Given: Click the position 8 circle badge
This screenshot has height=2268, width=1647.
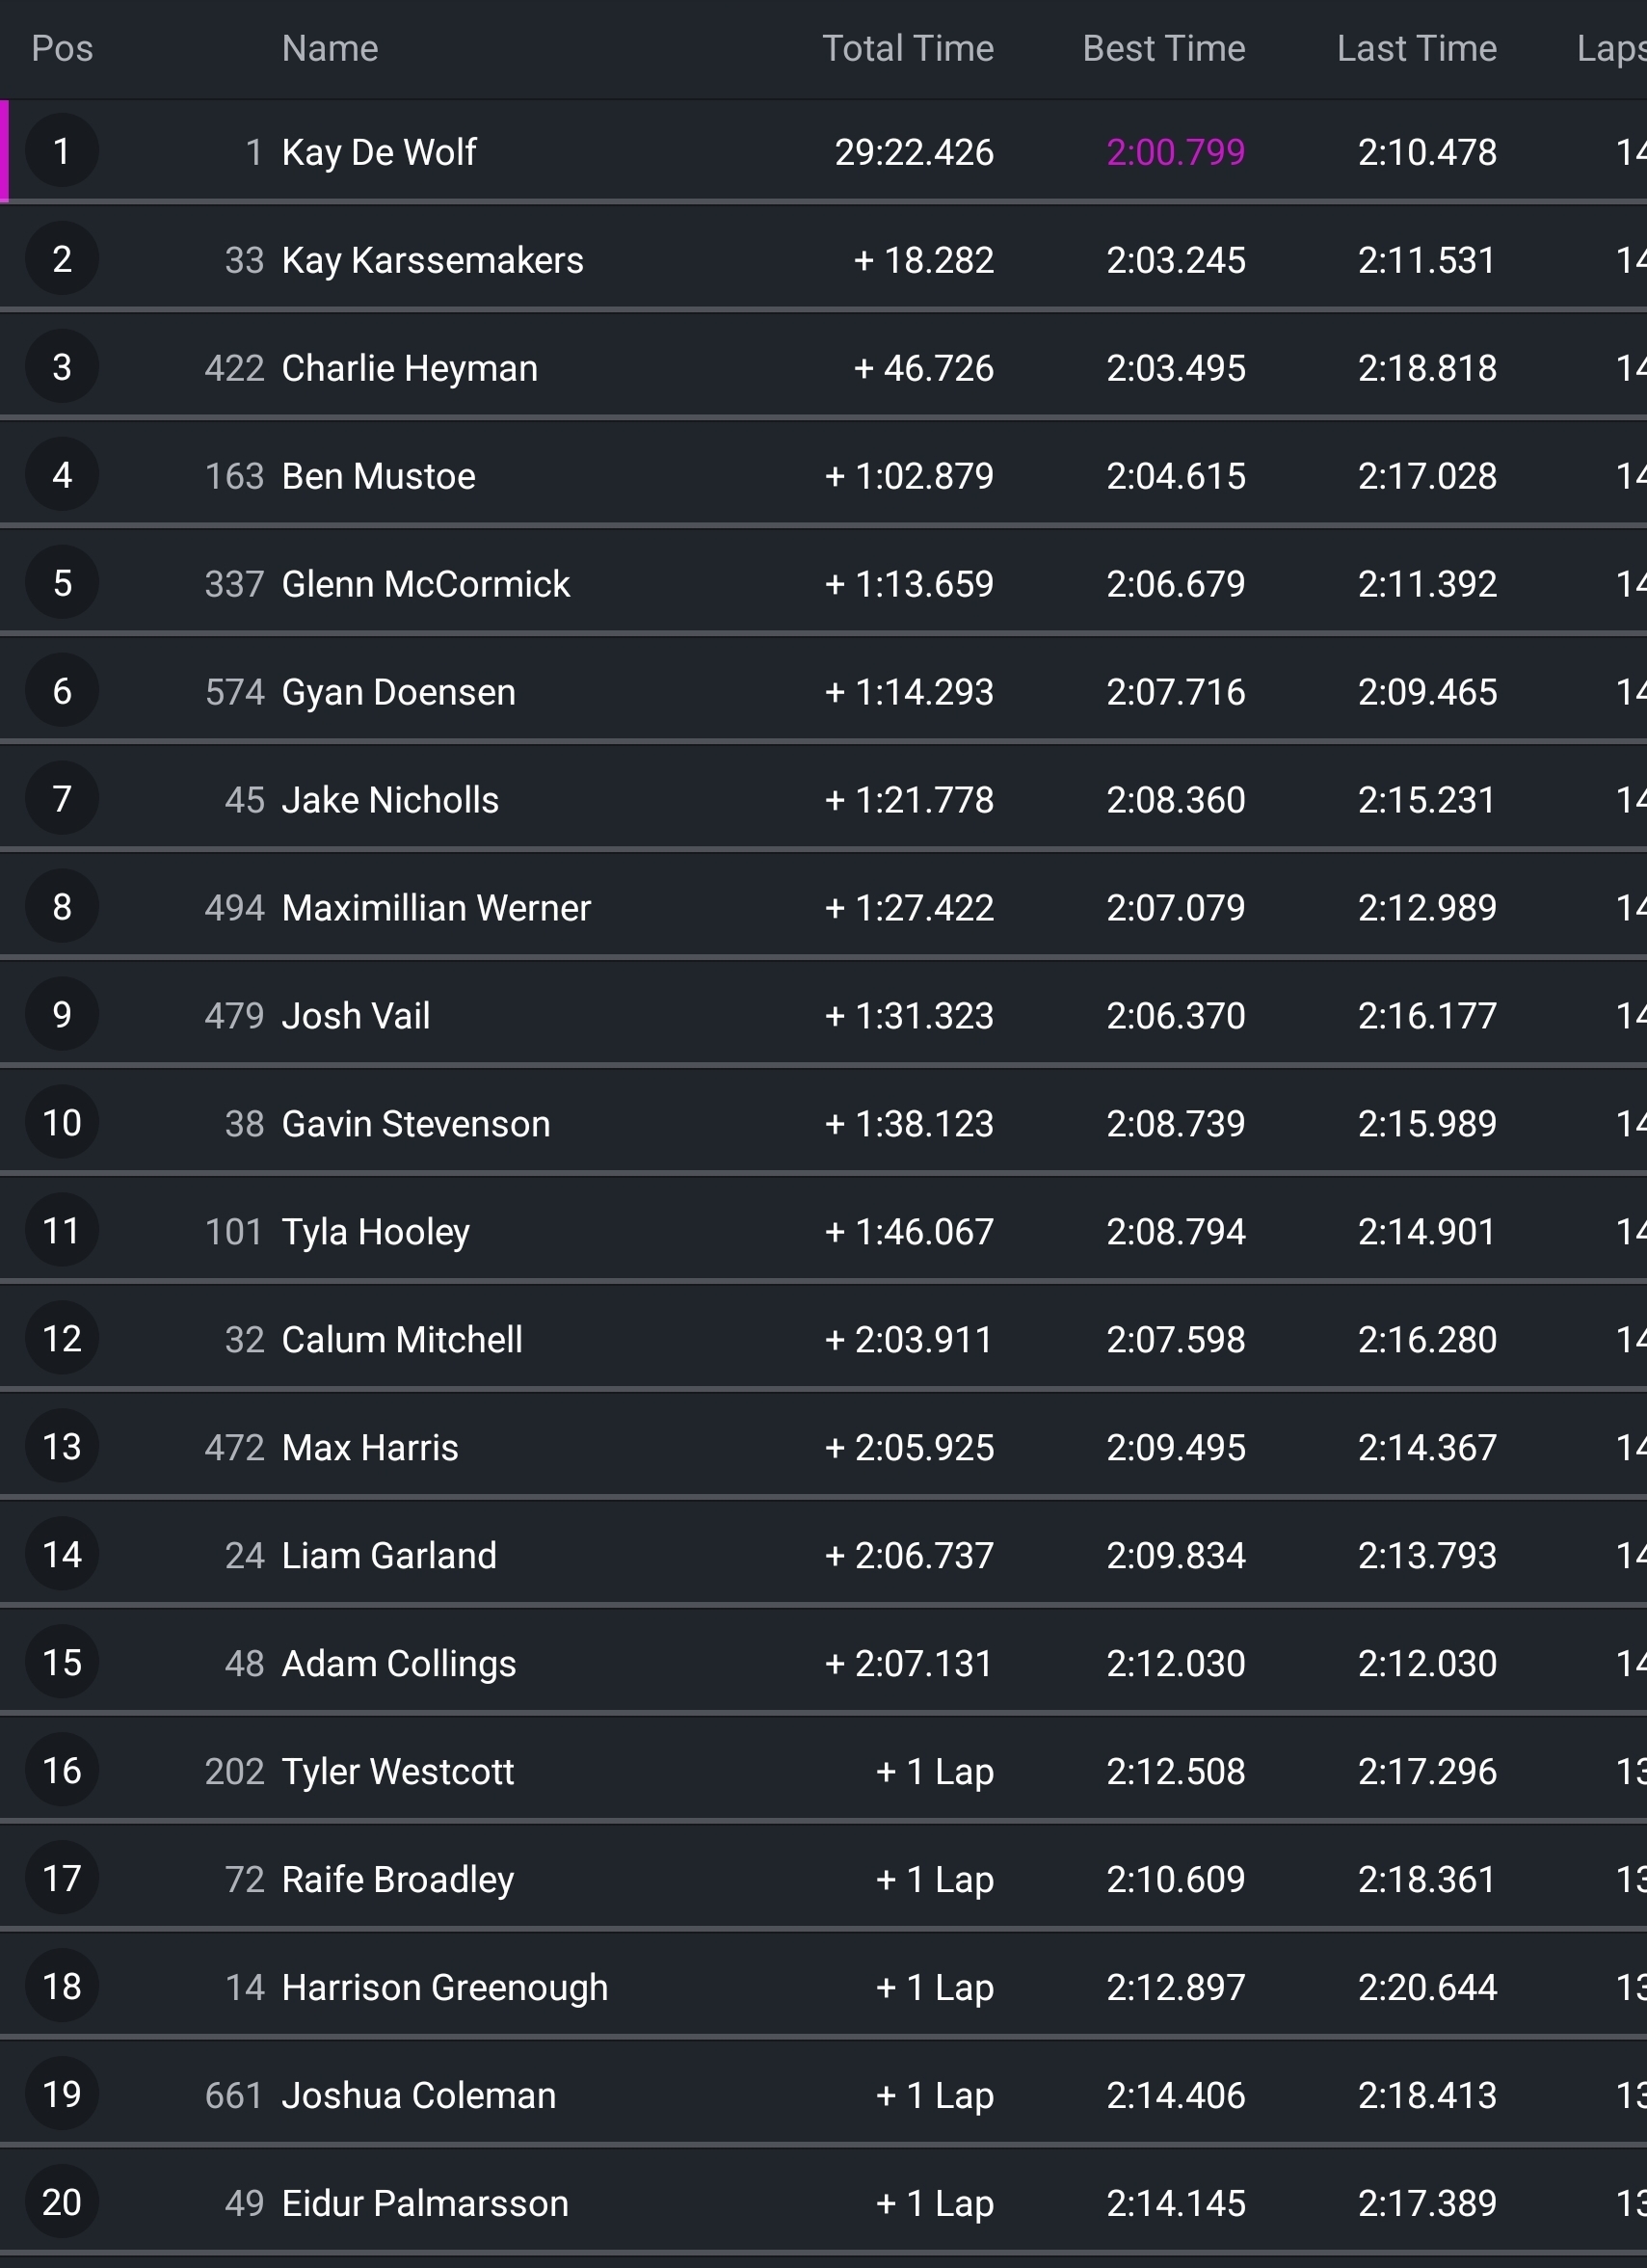Looking at the screenshot, I should 62,907.
